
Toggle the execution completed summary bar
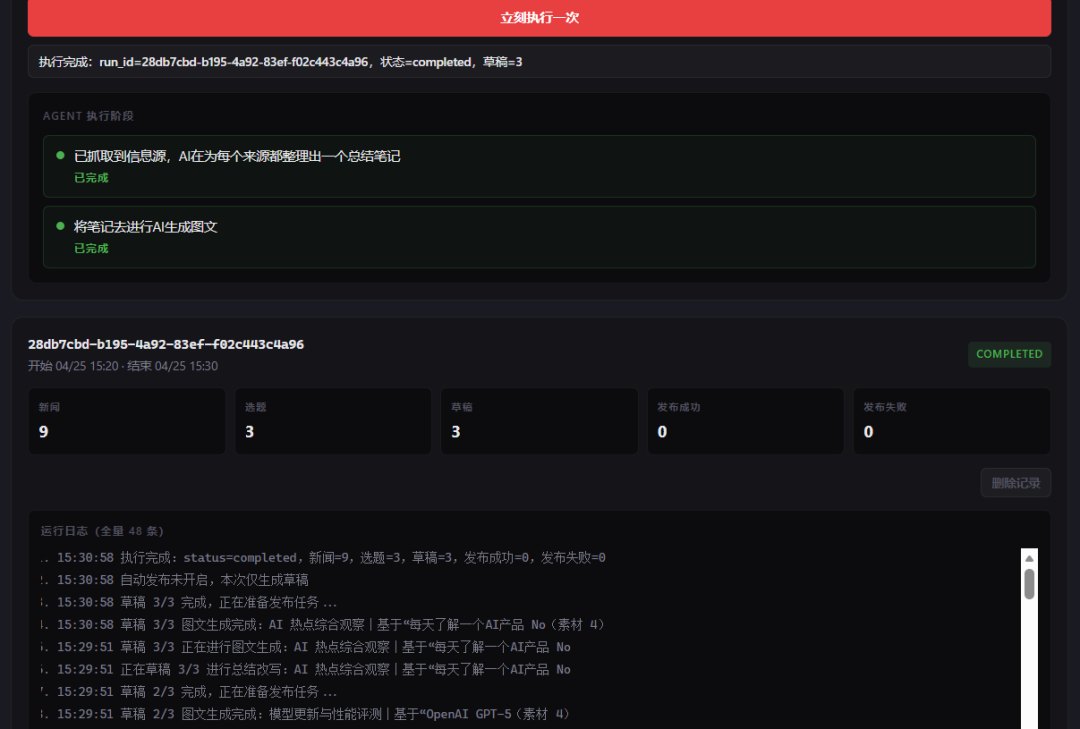click(540, 61)
